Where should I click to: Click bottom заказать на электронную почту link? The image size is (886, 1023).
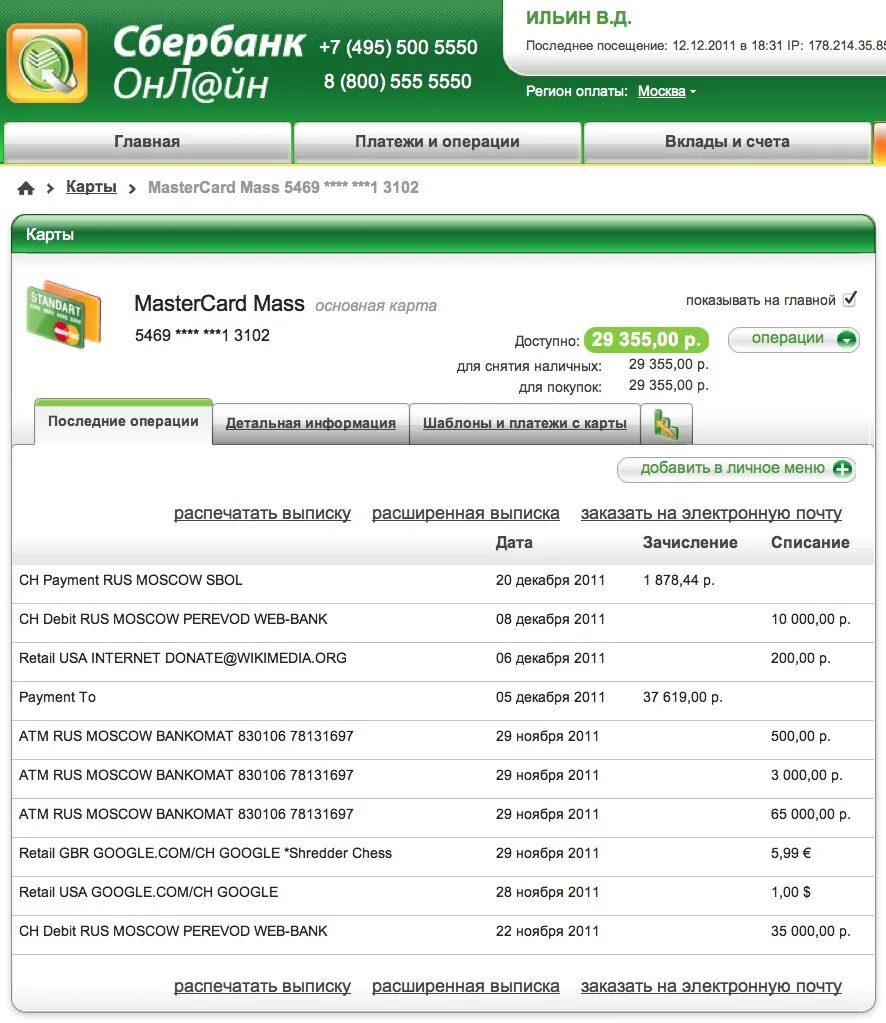point(711,986)
